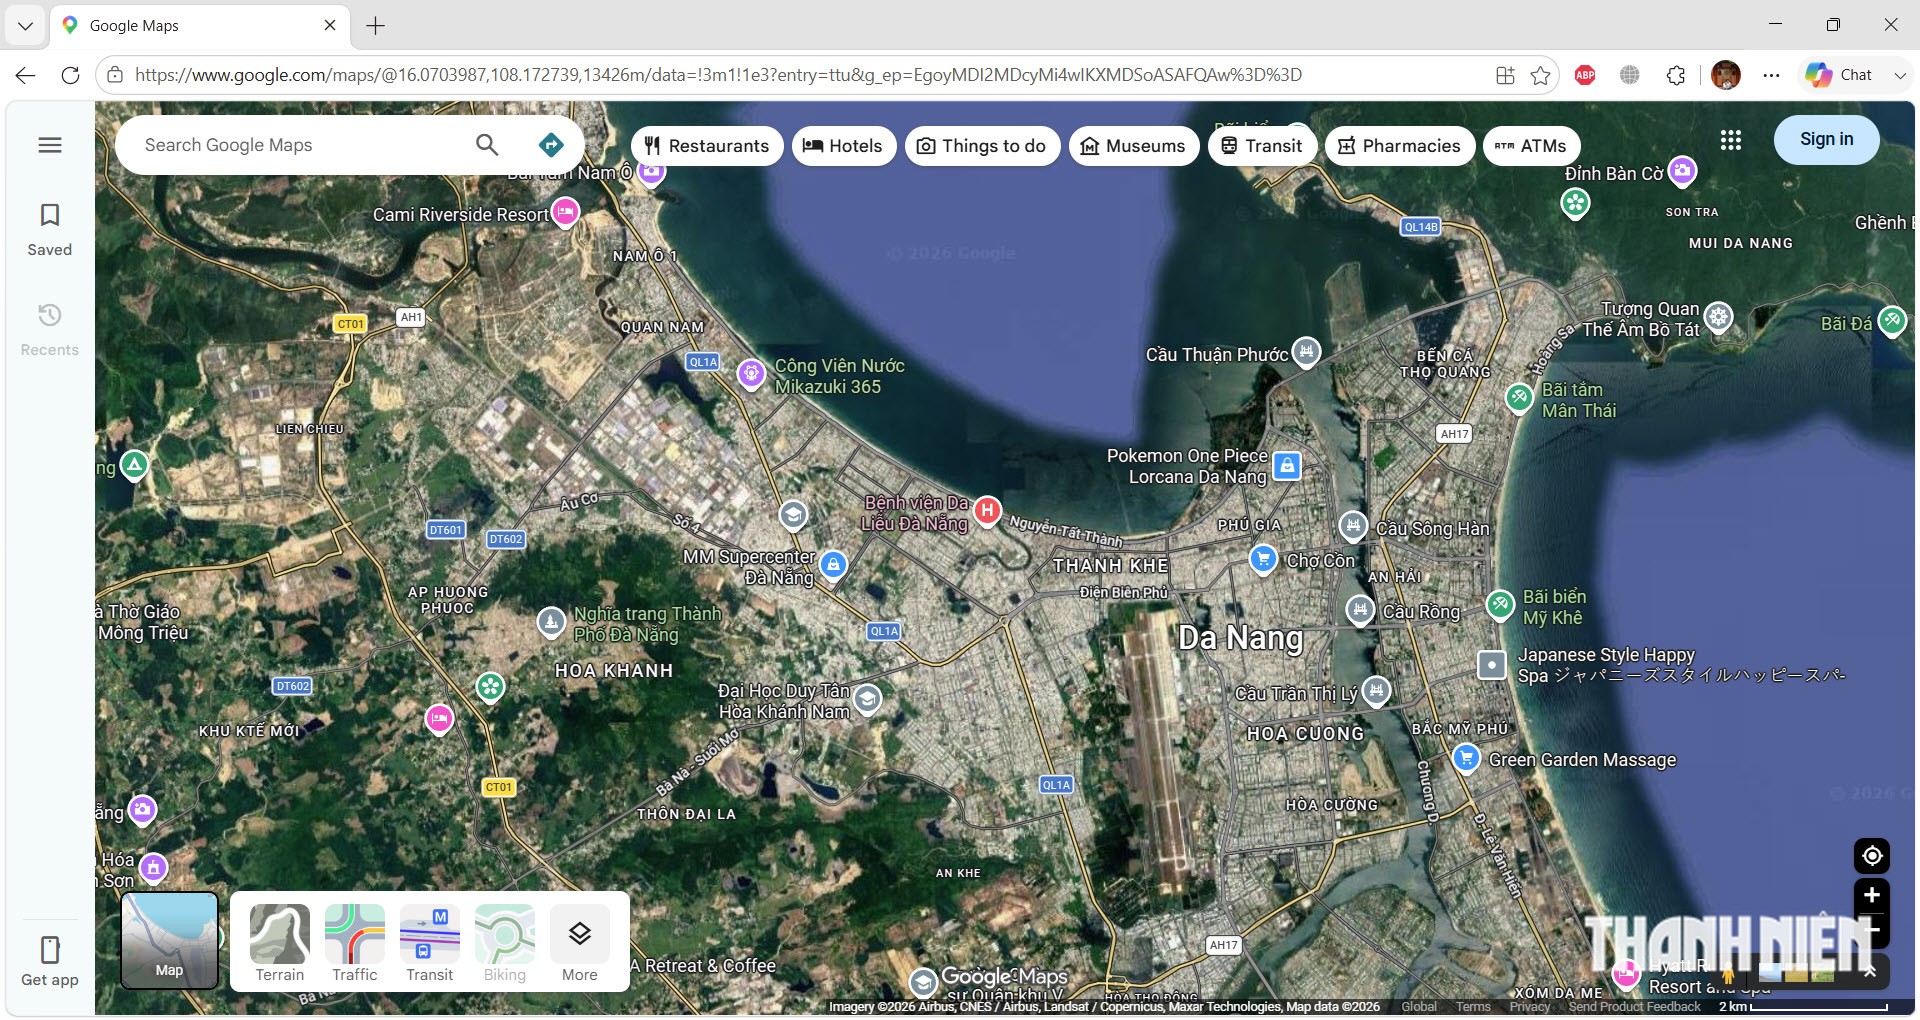
Task: Select the Cầu Trần Thị Lý marker
Action: (1376, 689)
